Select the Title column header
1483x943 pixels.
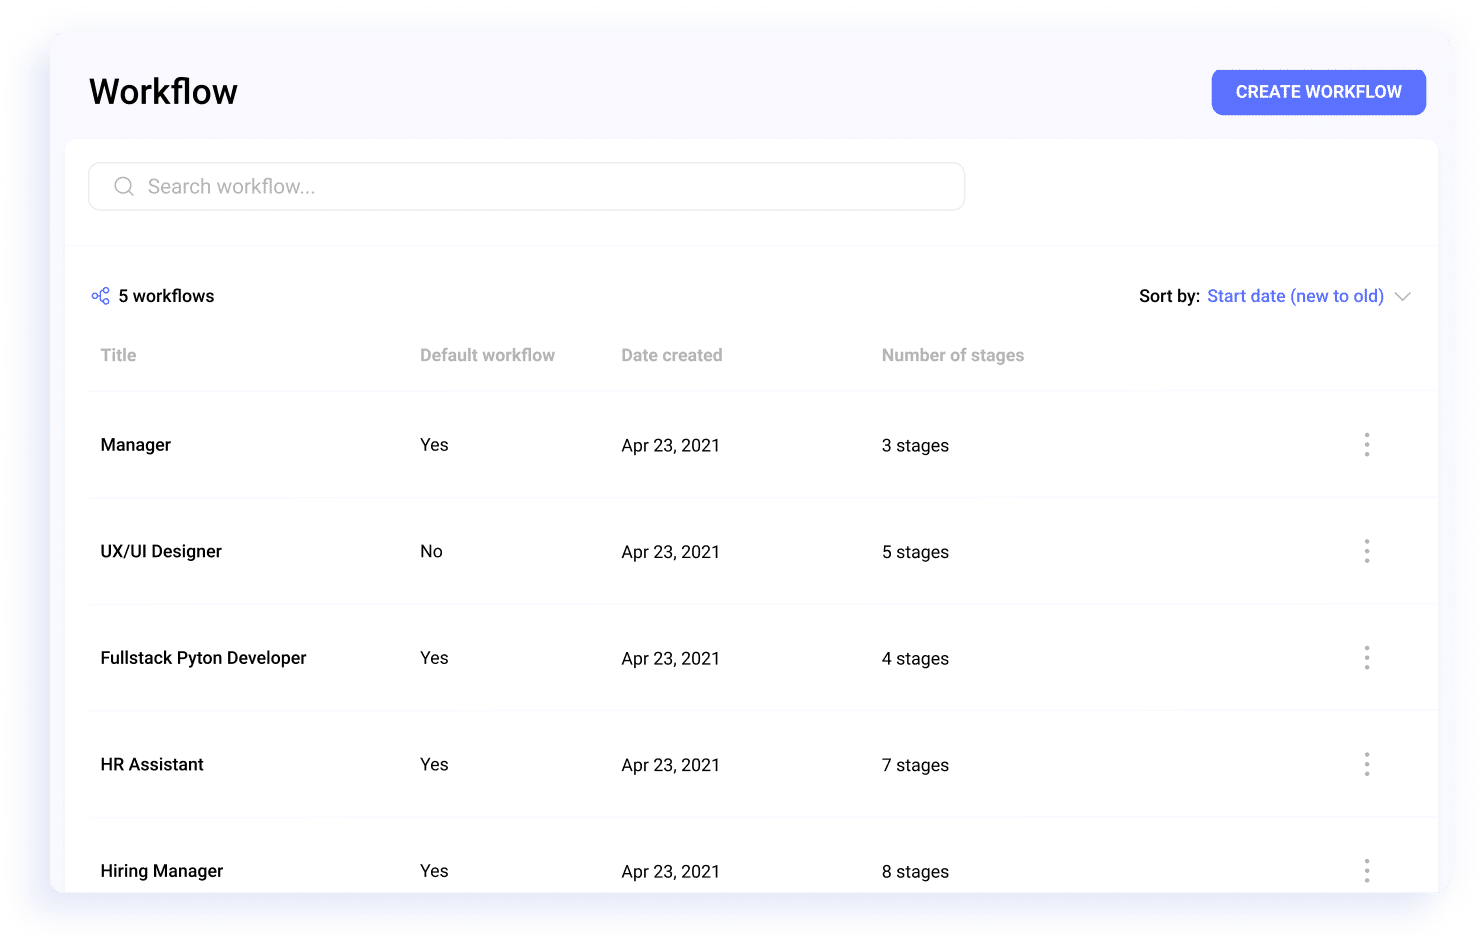tap(118, 355)
